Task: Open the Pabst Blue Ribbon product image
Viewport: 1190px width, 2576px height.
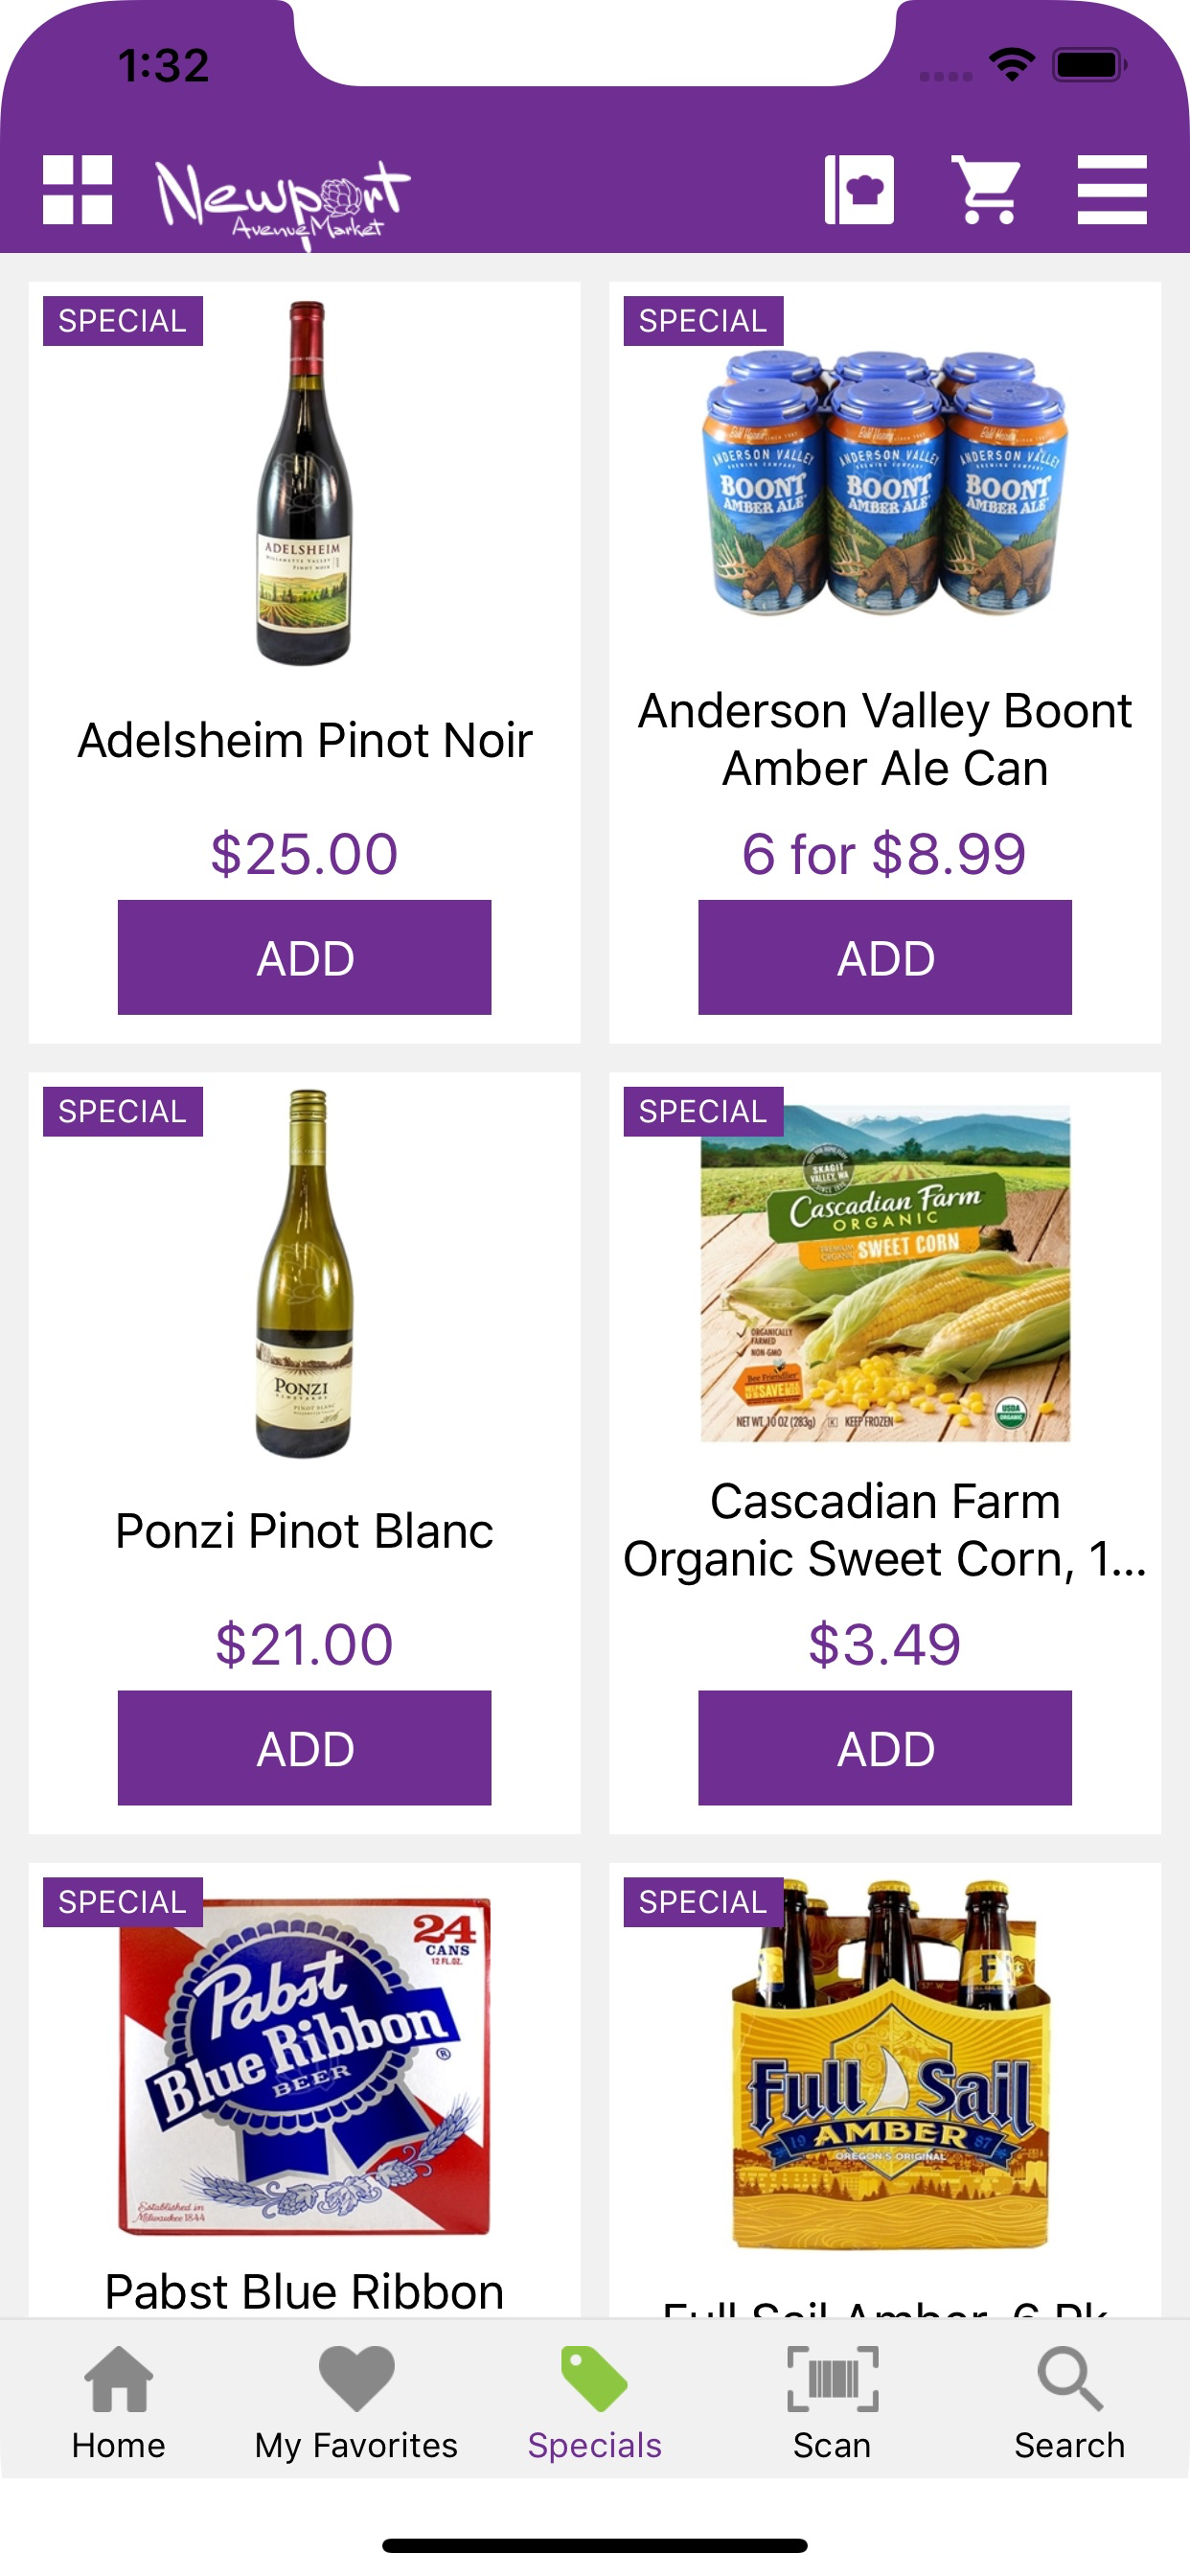Action: [x=305, y=2066]
